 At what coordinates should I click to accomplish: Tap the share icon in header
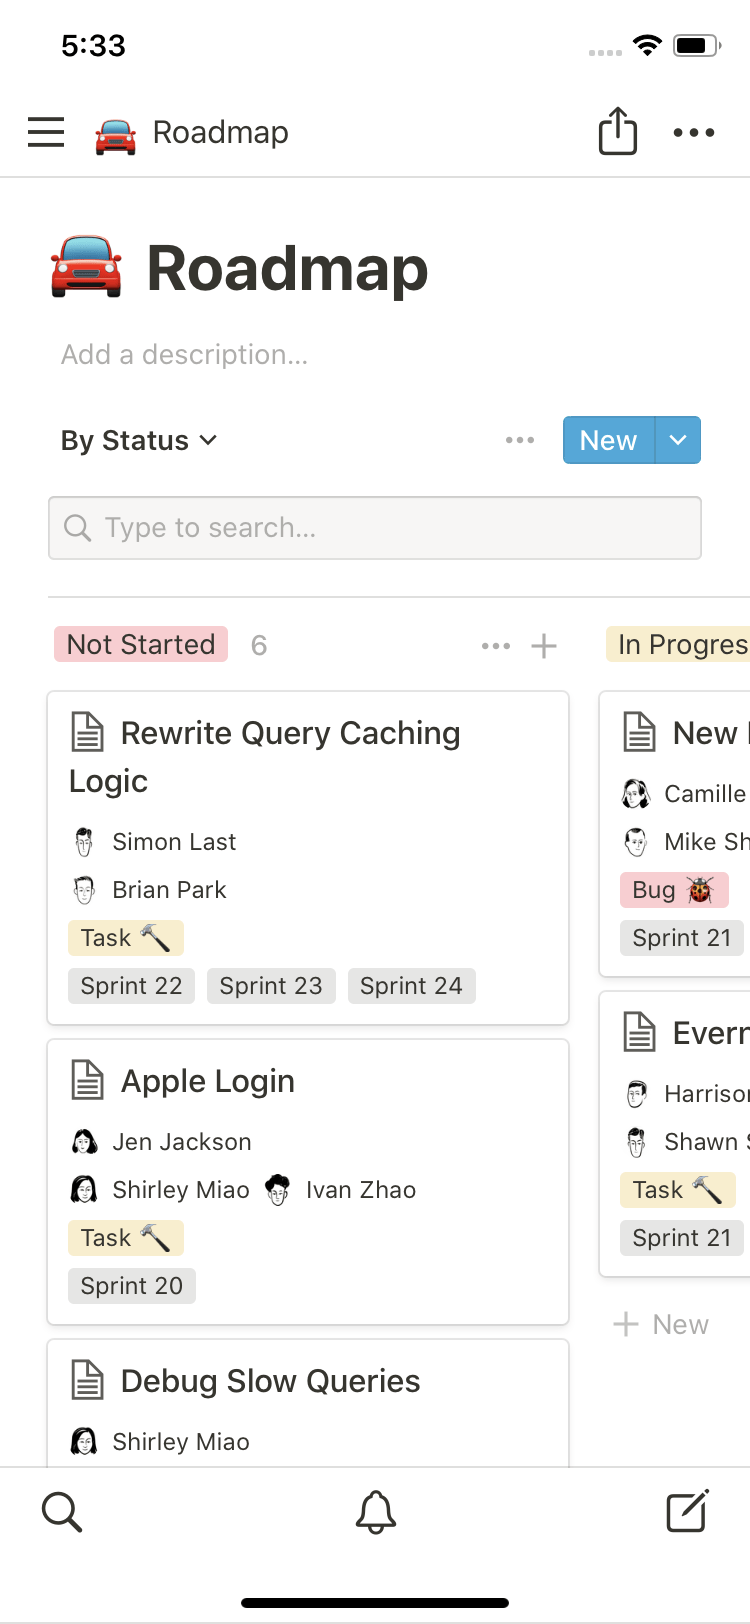coord(617,131)
